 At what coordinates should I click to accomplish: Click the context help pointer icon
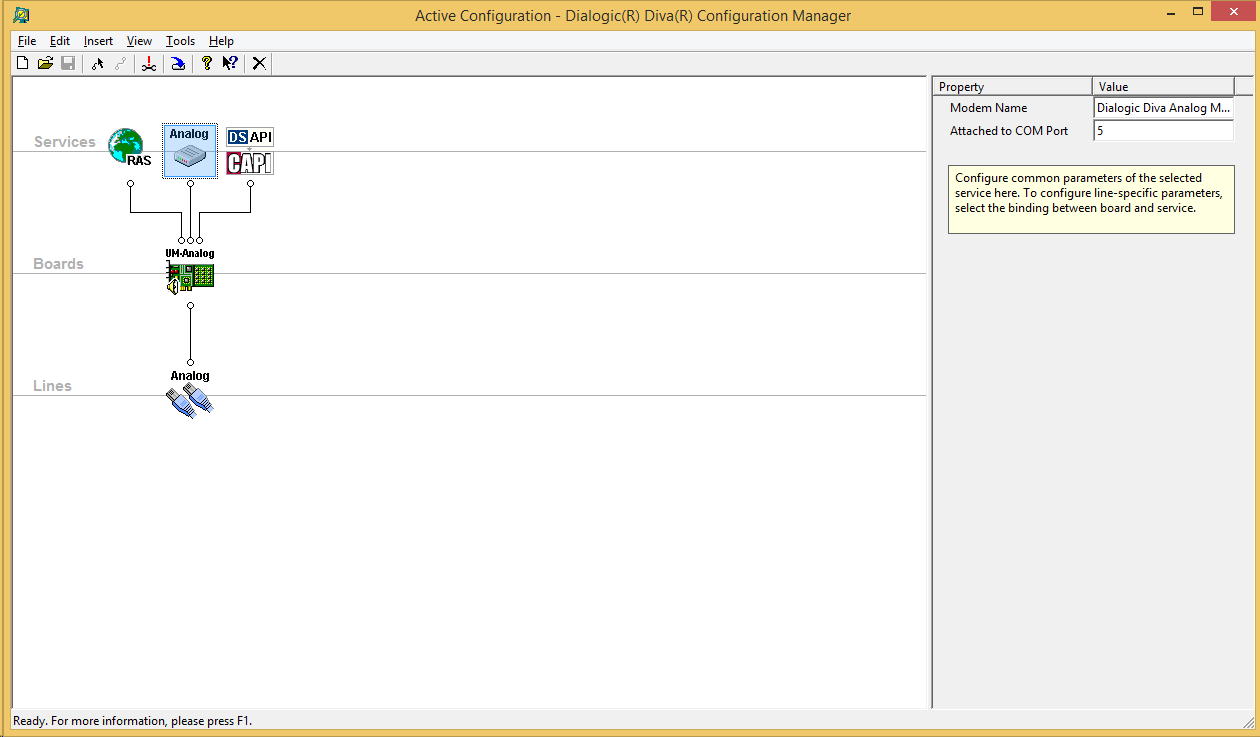click(230, 64)
